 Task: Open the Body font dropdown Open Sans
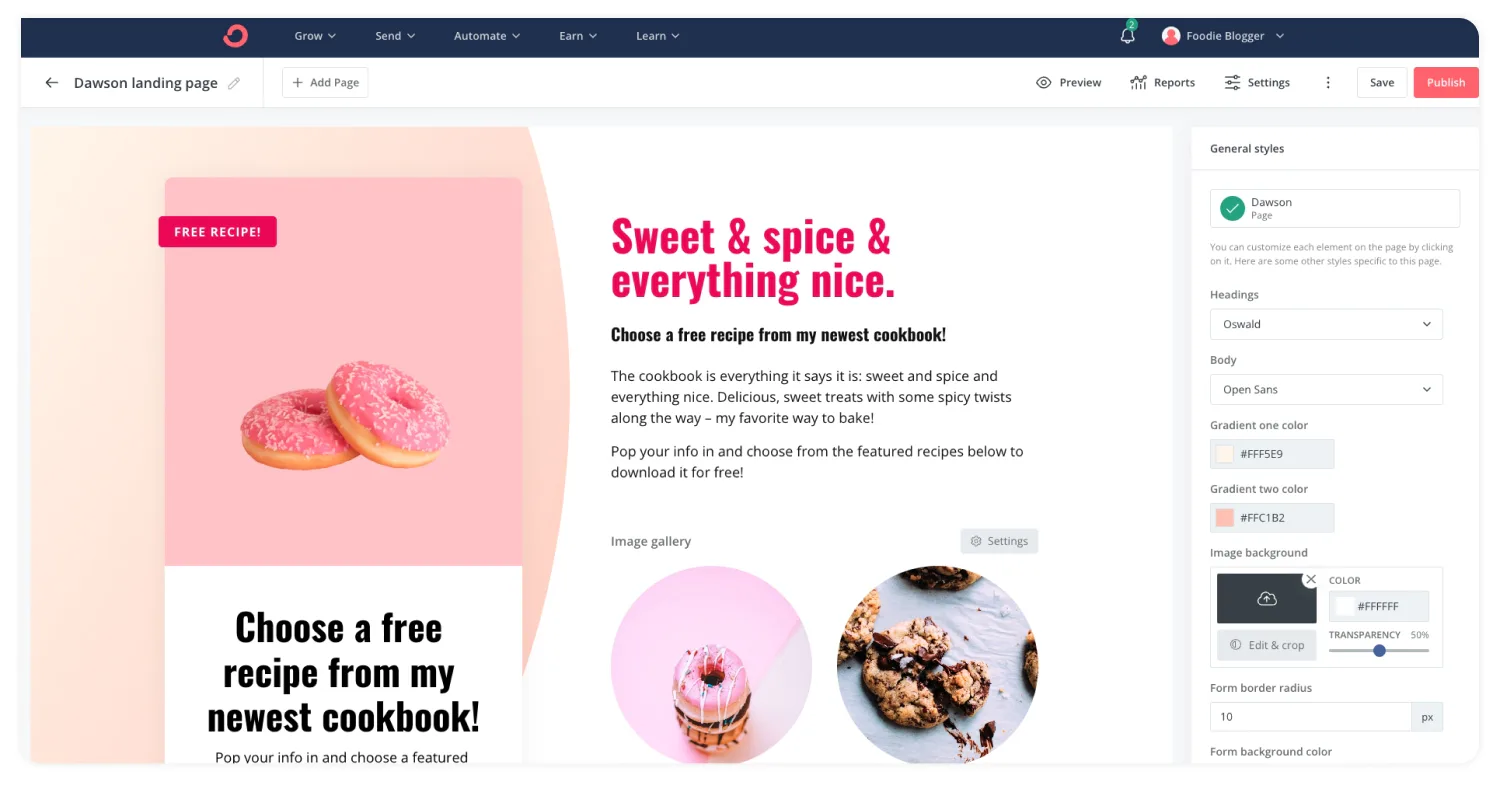[1326, 389]
